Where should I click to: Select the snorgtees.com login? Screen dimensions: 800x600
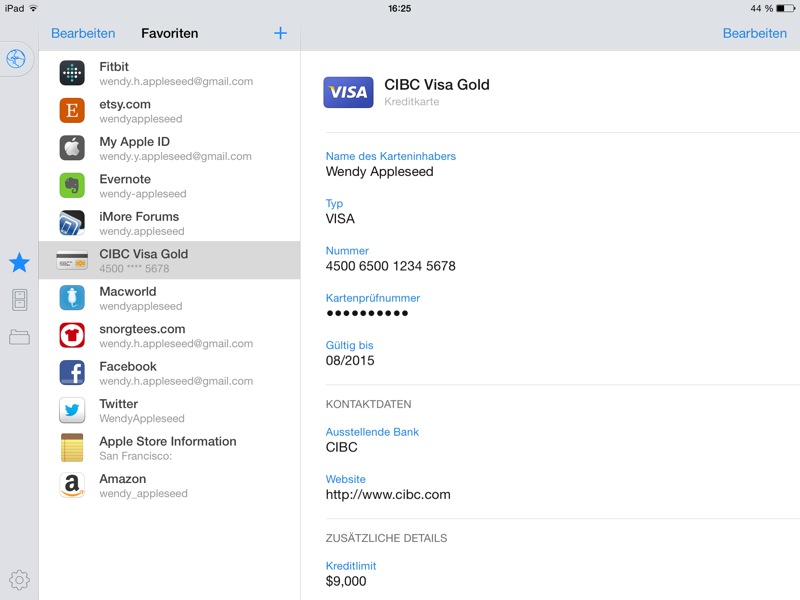(x=168, y=336)
